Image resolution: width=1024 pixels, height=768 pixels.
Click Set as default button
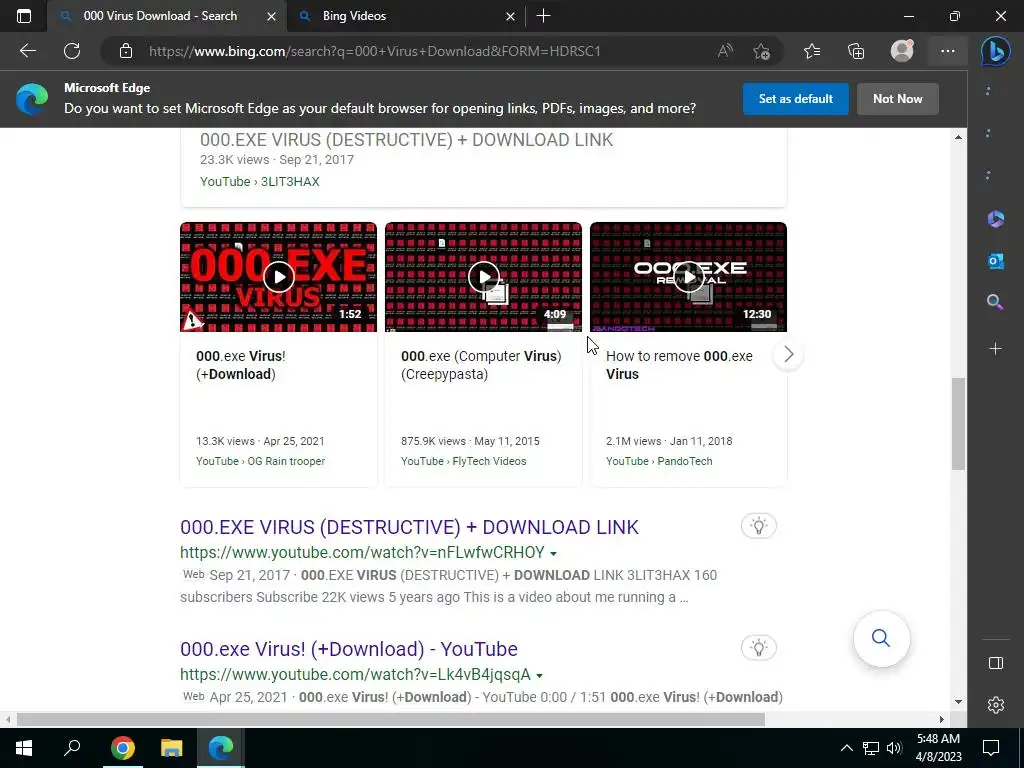795,99
